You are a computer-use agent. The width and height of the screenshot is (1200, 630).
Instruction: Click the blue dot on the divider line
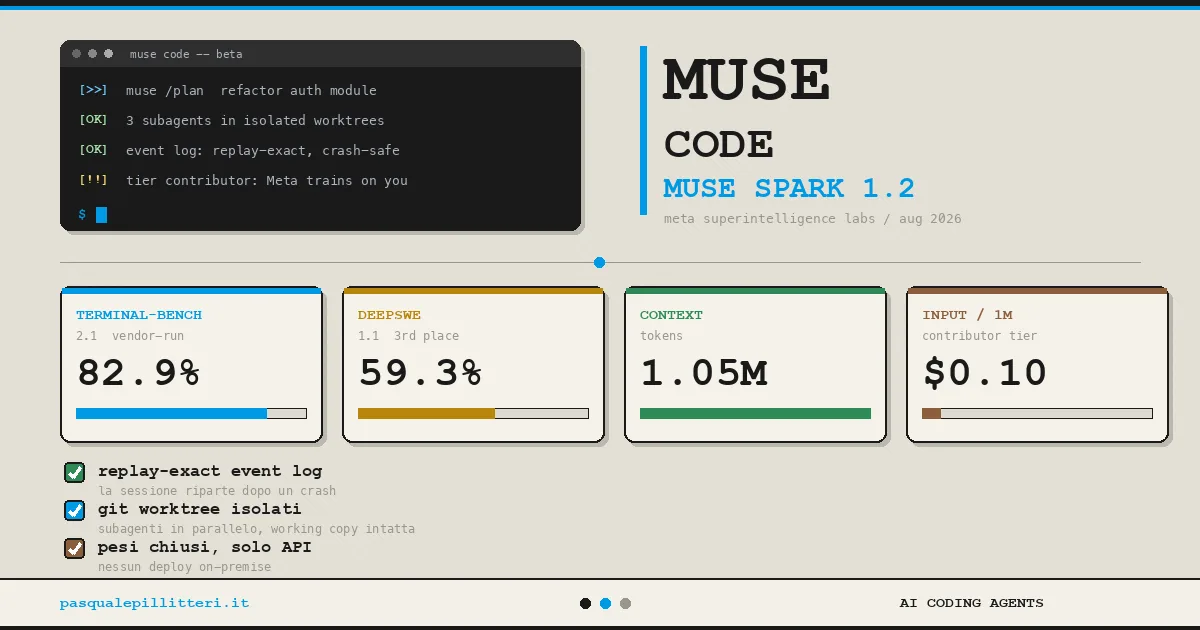(599, 262)
